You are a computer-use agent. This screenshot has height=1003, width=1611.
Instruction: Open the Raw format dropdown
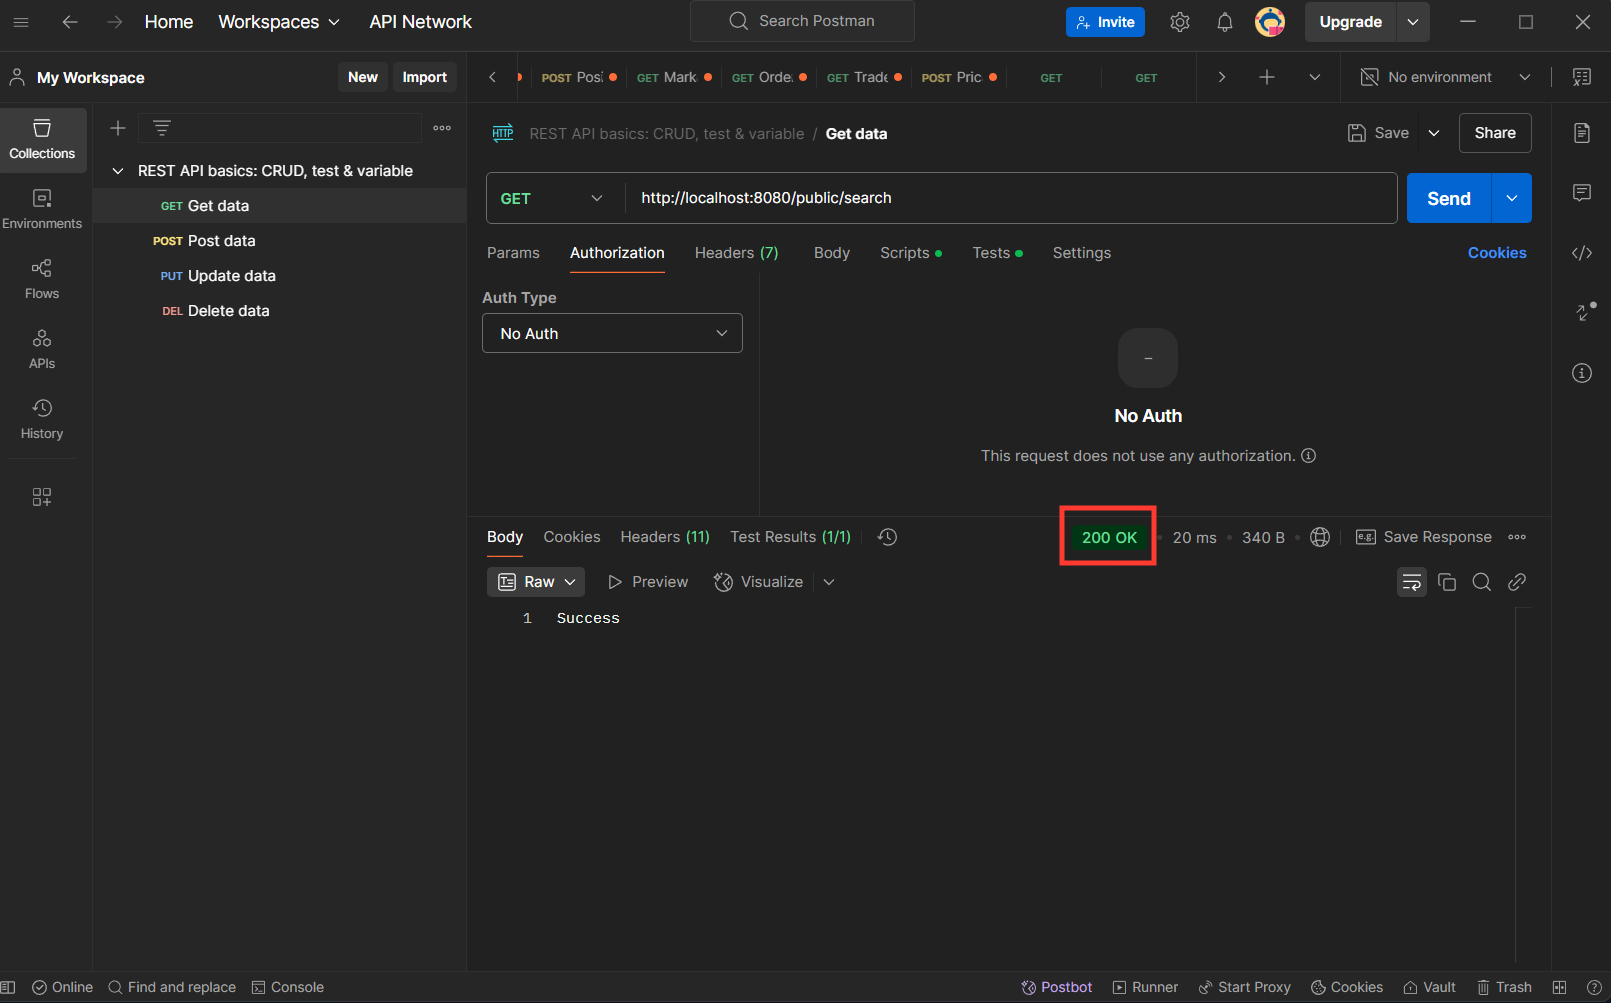[x=536, y=582]
